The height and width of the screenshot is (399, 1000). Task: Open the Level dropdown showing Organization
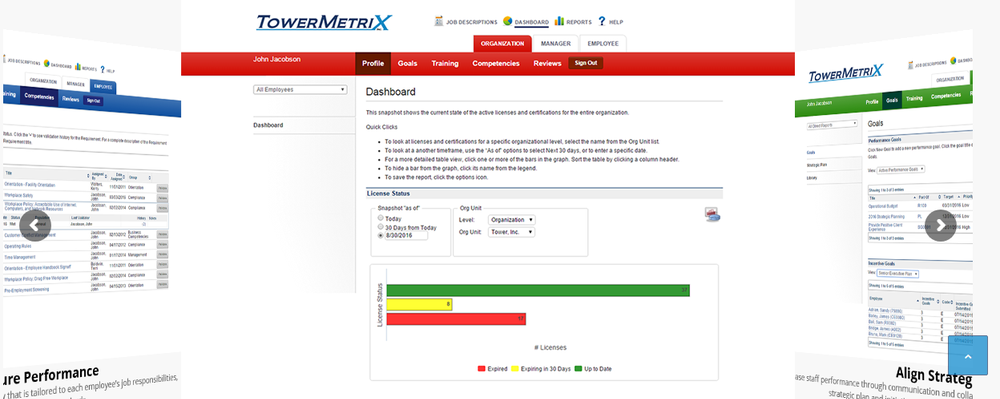(x=512, y=220)
